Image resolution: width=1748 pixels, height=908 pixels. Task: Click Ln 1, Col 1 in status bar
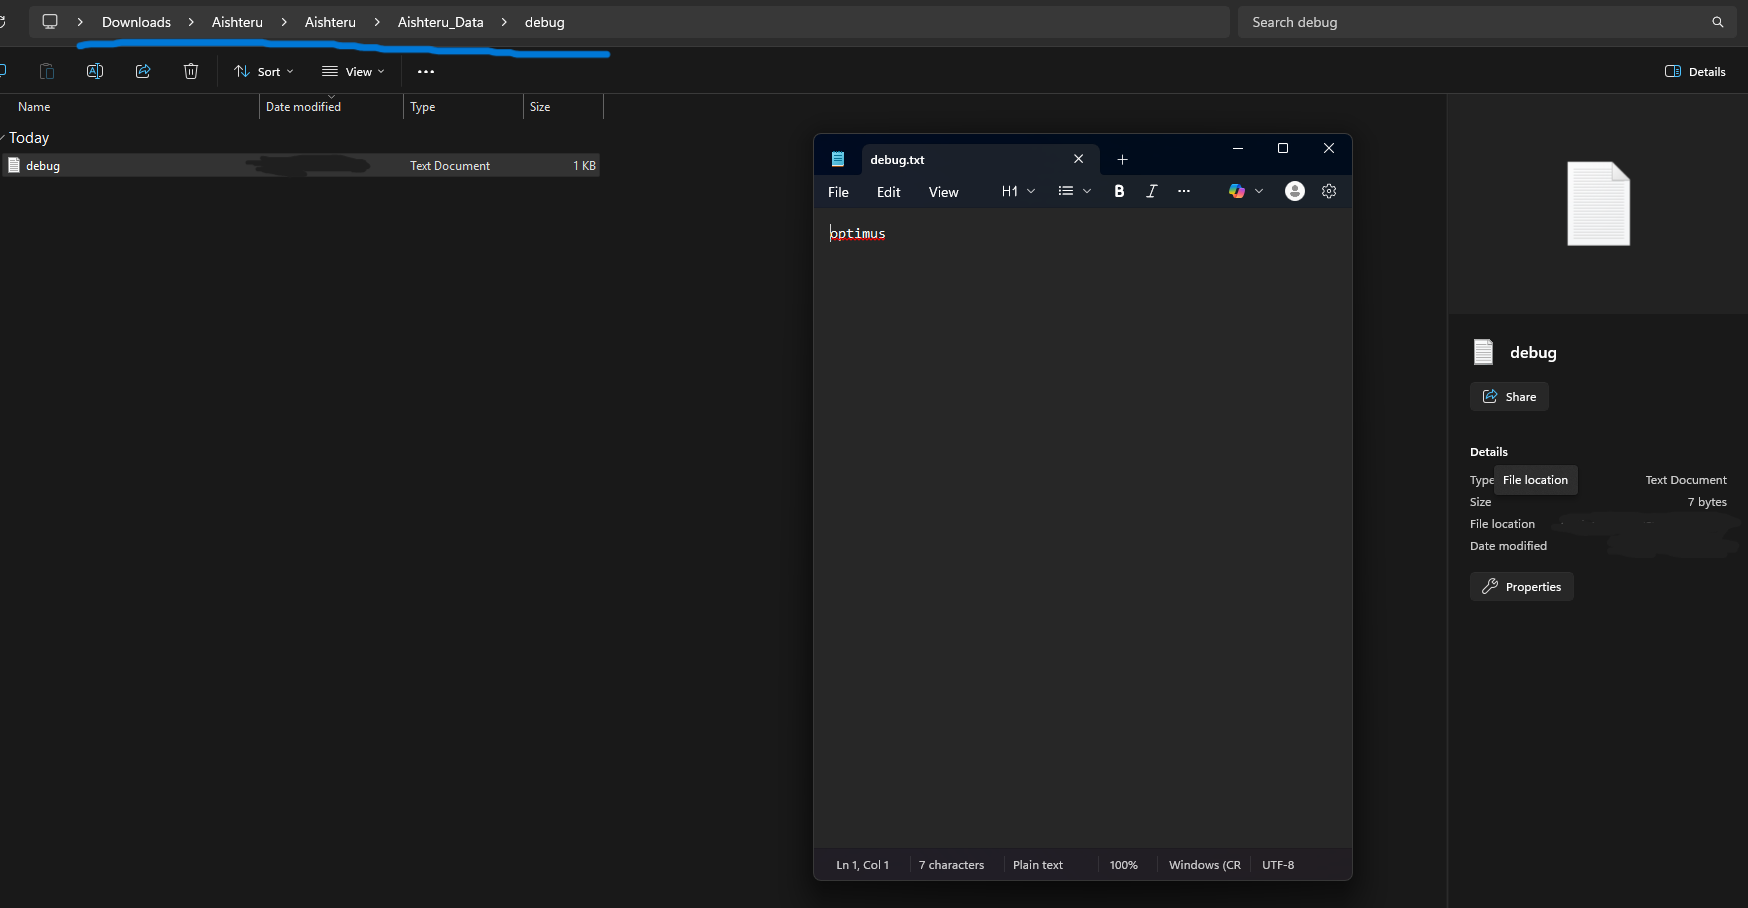click(x=863, y=865)
